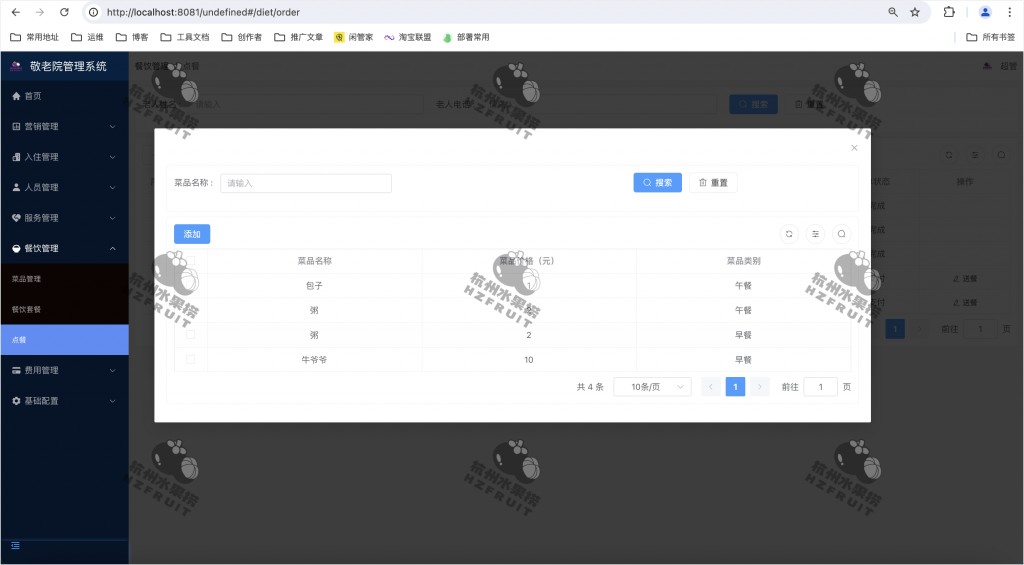Image resolution: width=1024 pixels, height=565 pixels.
Task: Click 共 4 条 total count text
Action: tap(590, 387)
